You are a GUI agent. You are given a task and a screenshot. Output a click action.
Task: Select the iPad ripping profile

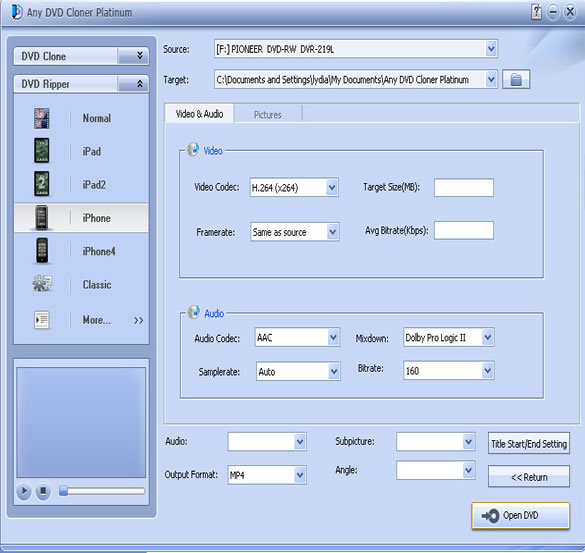(81, 151)
